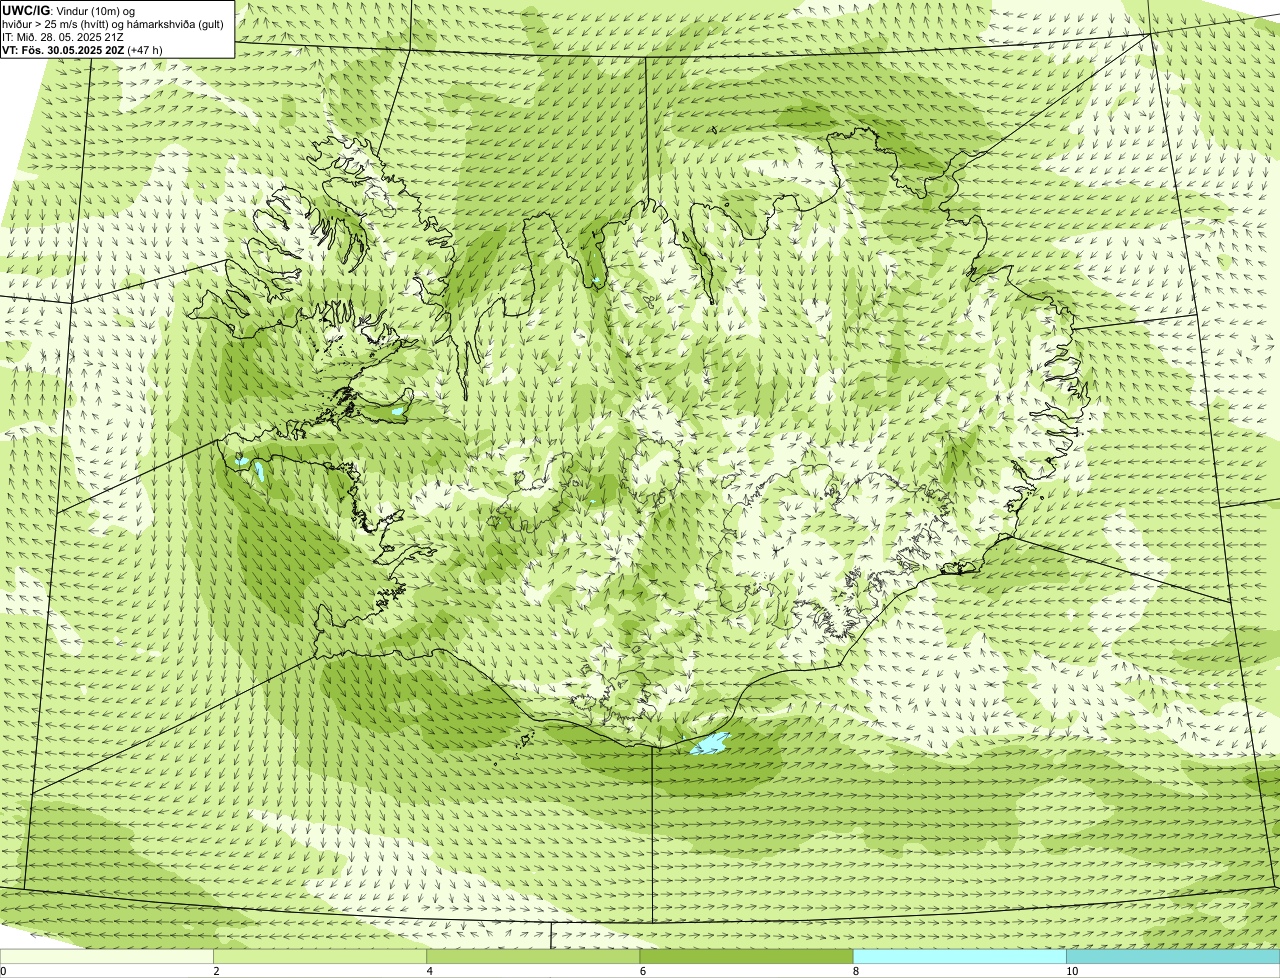Image resolution: width=1280 pixels, height=978 pixels.
Task: Click the "IT: Mið. 28. 05. 2025 21Z" line
Action: coord(63,37)
